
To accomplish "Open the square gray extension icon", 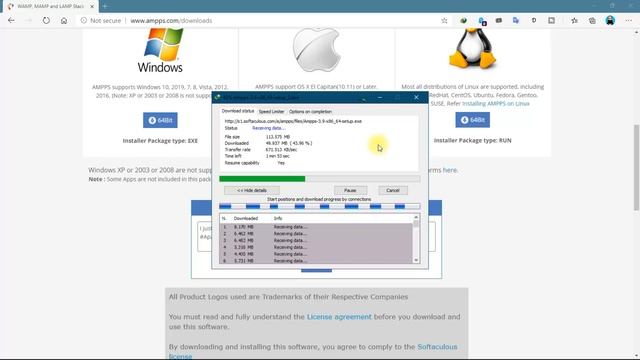I will click(x=551, y=20).
